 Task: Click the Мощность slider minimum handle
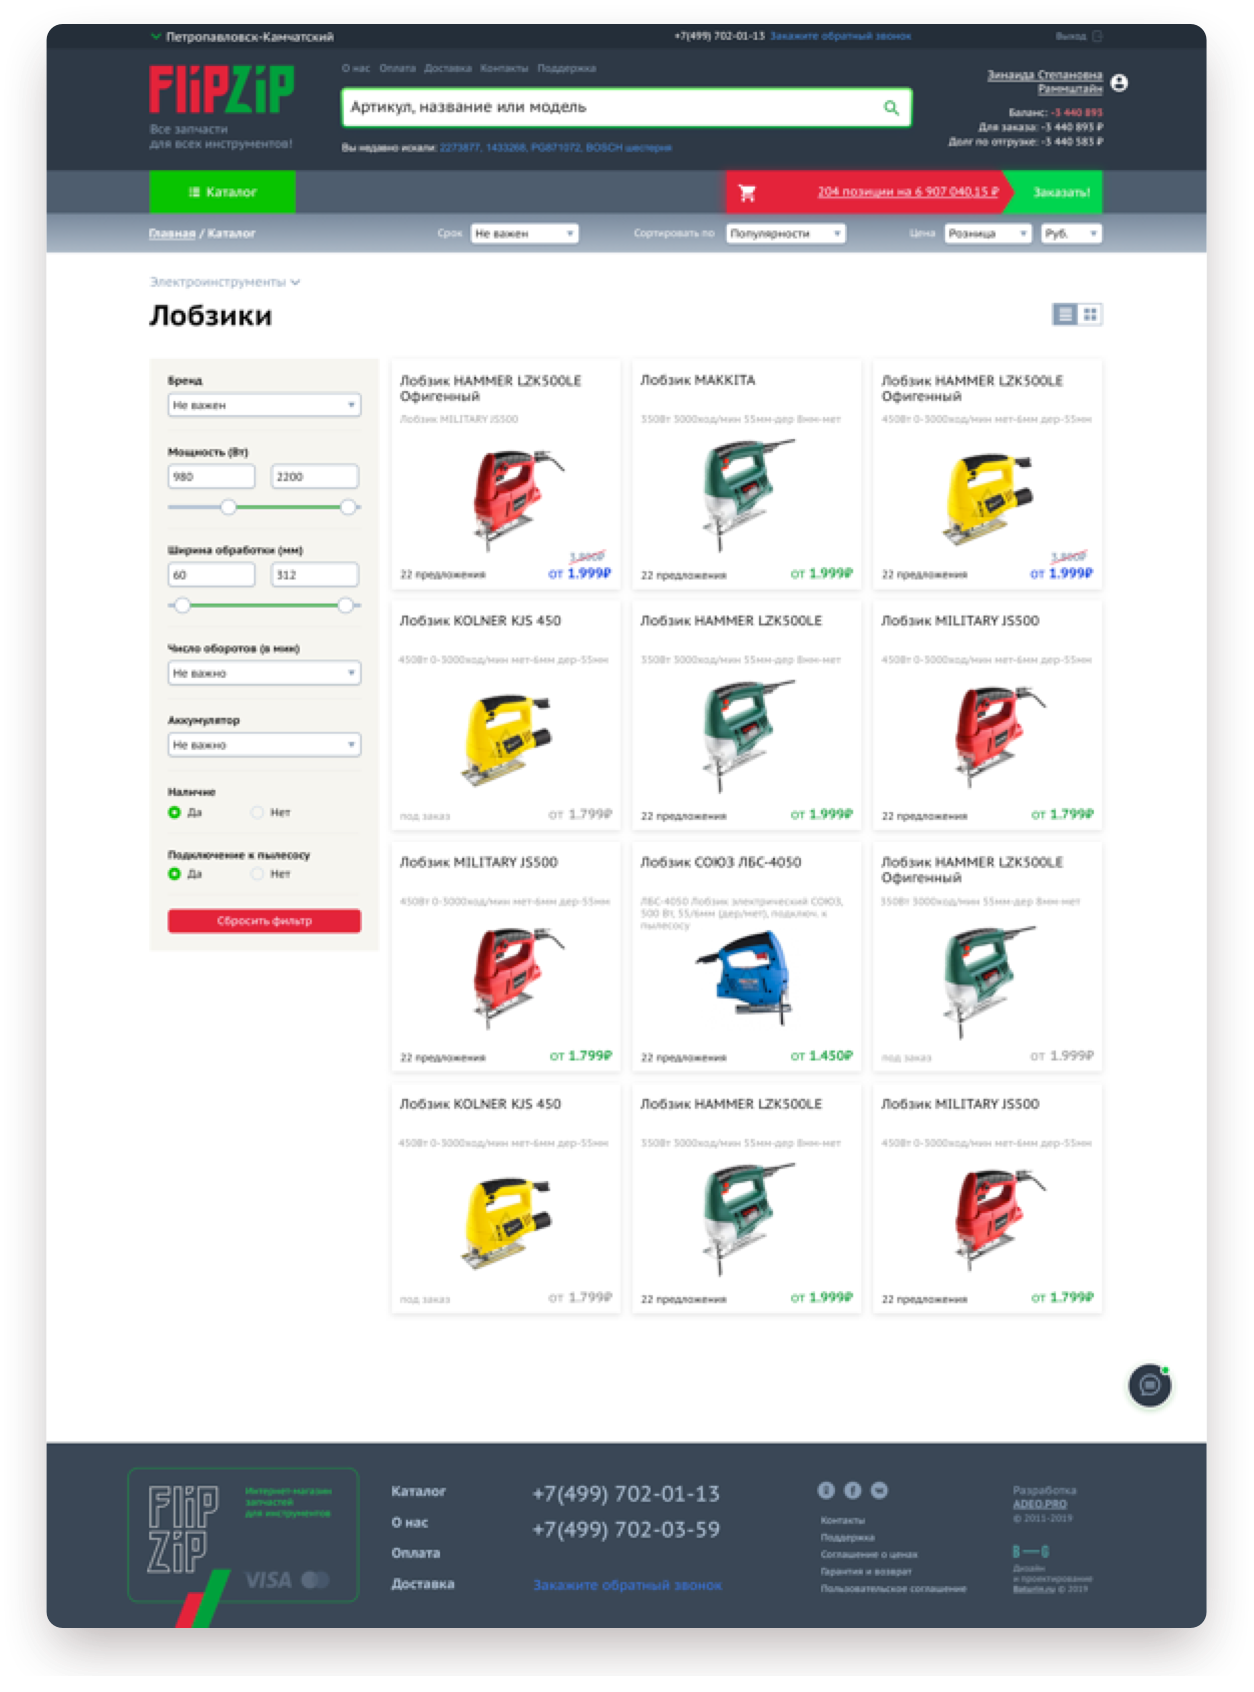click(228, 507)
